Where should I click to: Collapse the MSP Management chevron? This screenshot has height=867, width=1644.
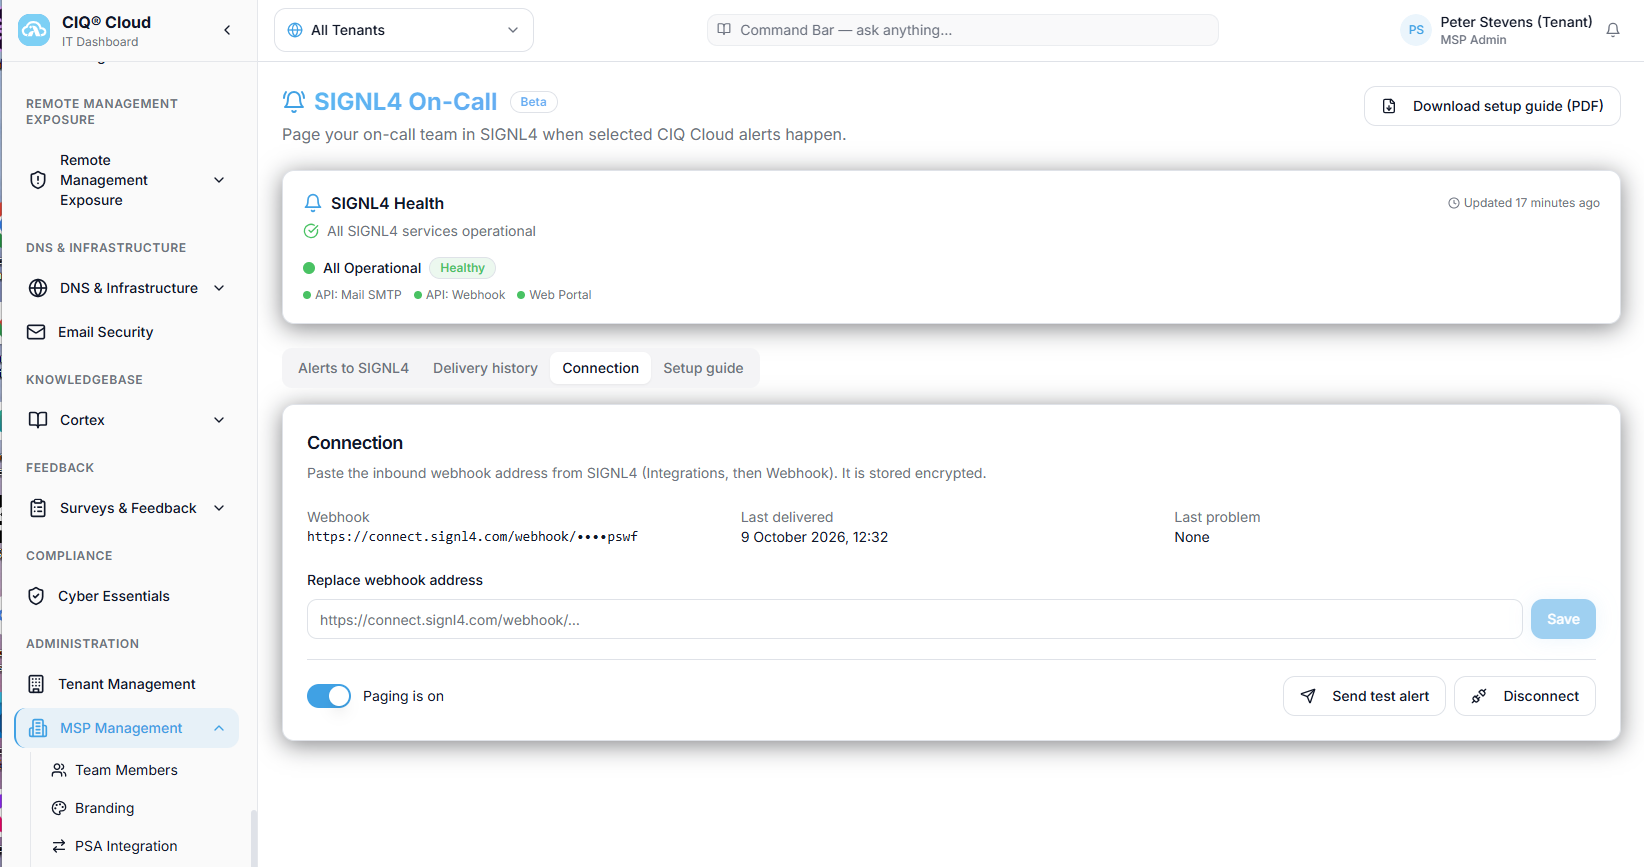pyautogui.click(x=219, y=728)
